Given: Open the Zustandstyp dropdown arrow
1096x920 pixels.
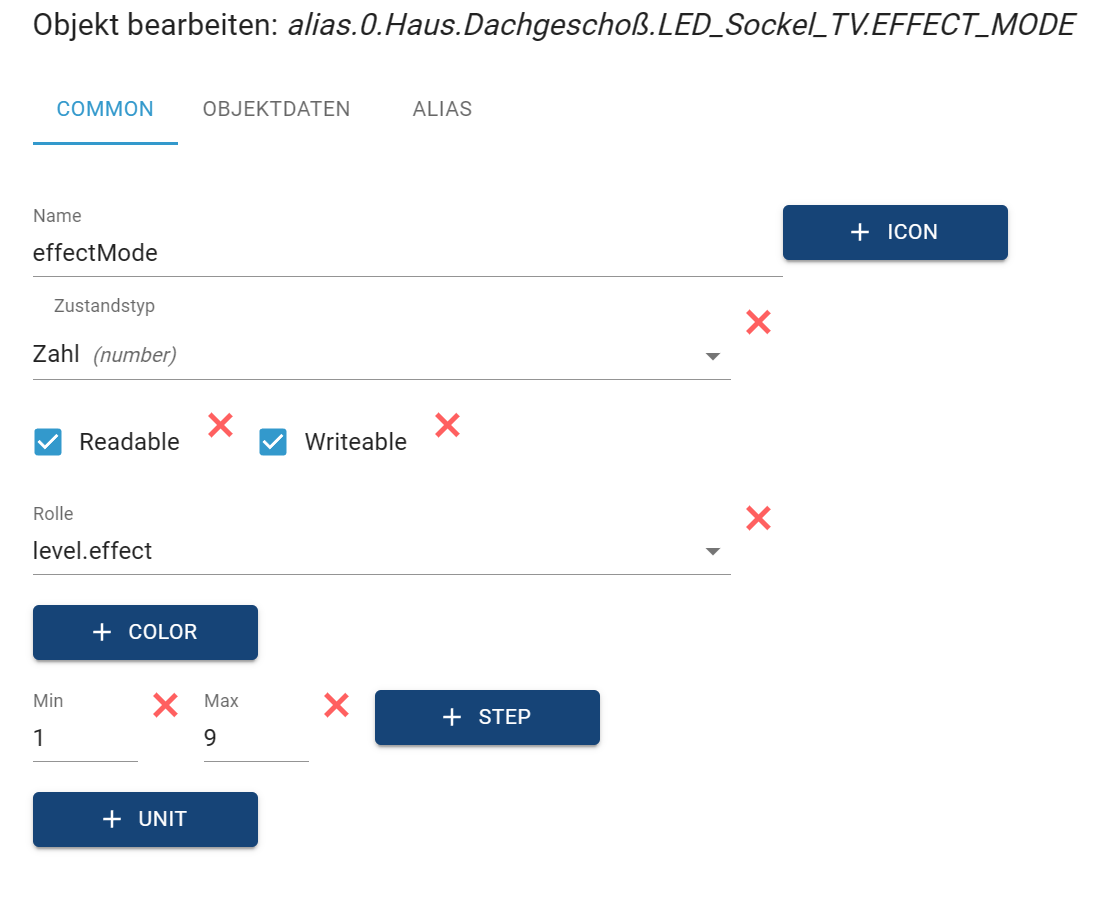Looking at the screenshot, I should pos(712,356).
